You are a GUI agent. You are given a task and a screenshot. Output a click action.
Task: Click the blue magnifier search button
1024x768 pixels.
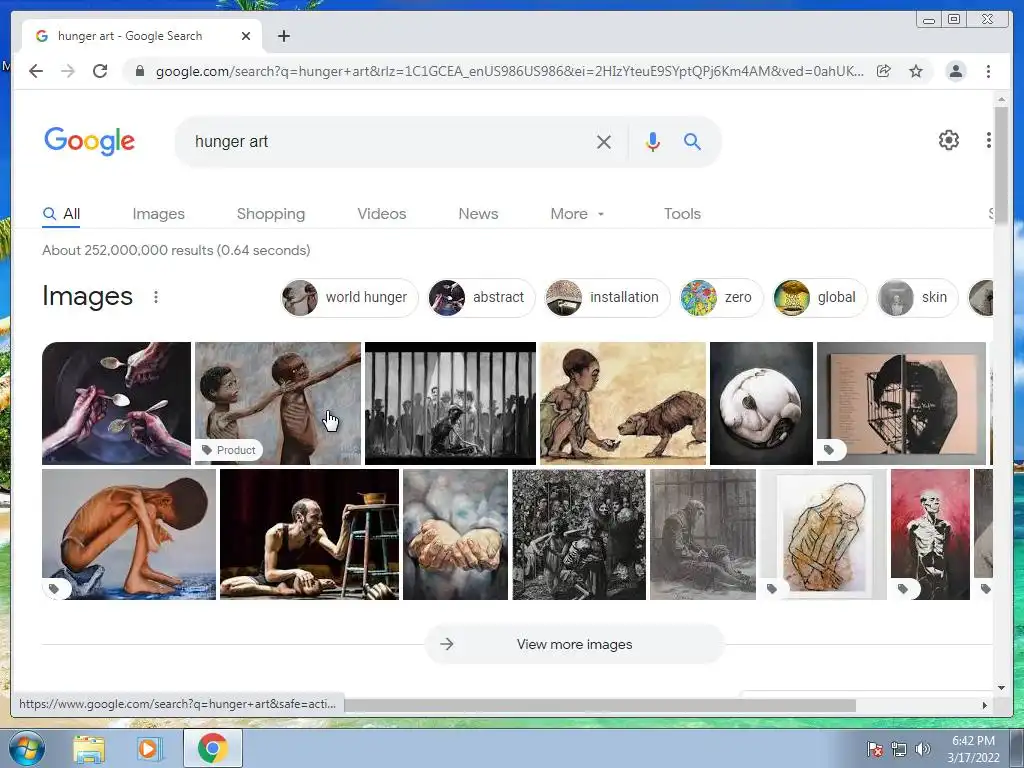click(x=692, y=142)
